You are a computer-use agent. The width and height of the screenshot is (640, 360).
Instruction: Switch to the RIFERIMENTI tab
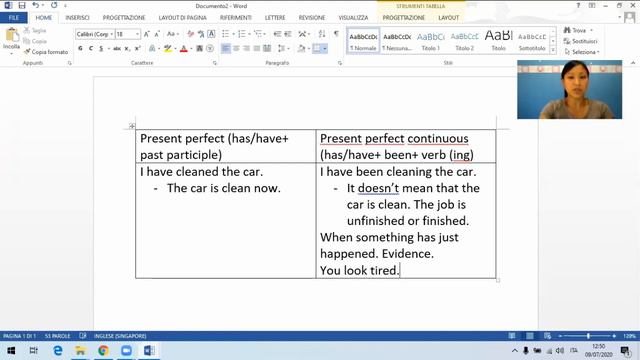tap(236, 18)
